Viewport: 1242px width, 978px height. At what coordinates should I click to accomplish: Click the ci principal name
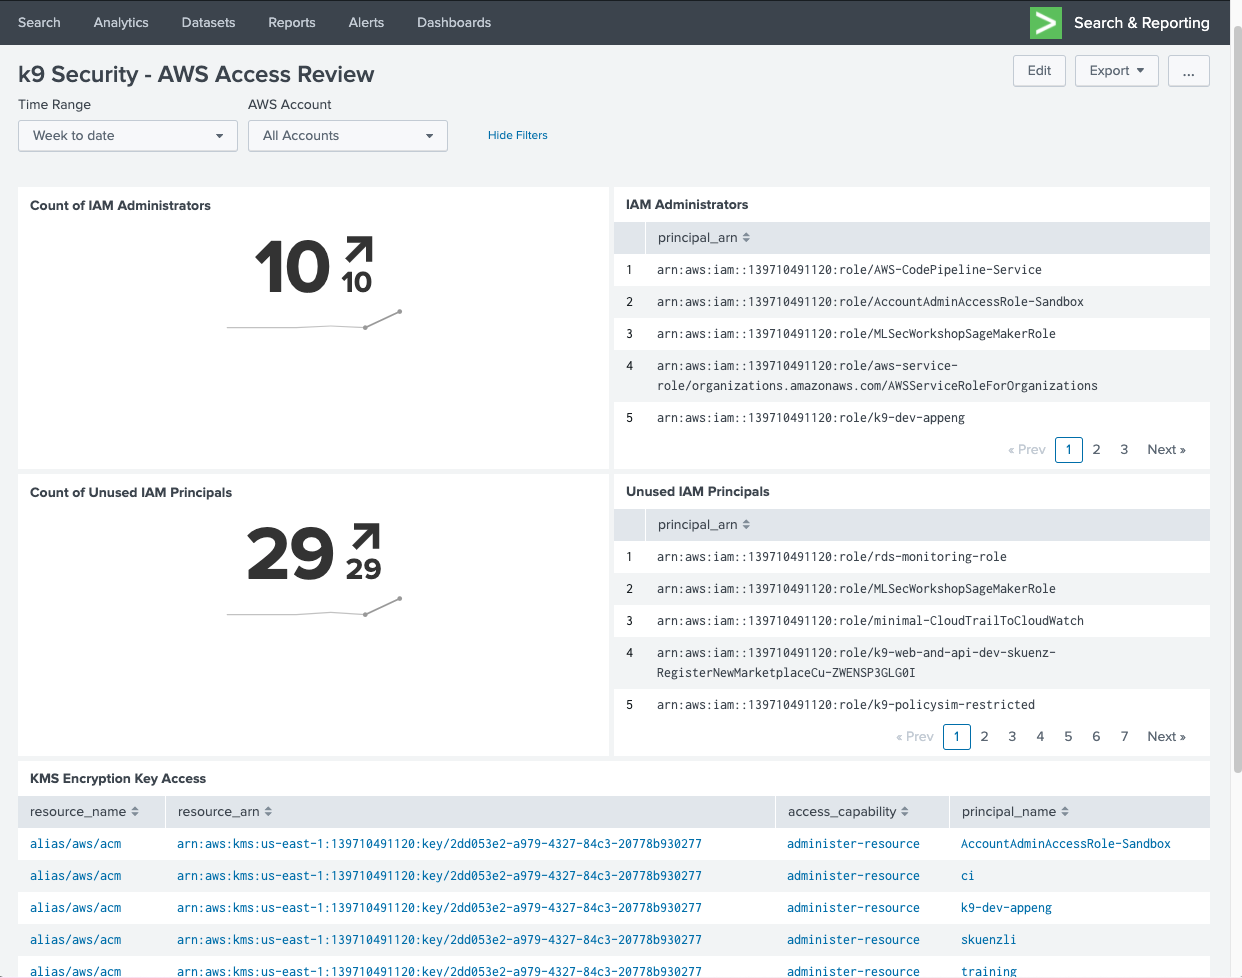coord(967,876)
